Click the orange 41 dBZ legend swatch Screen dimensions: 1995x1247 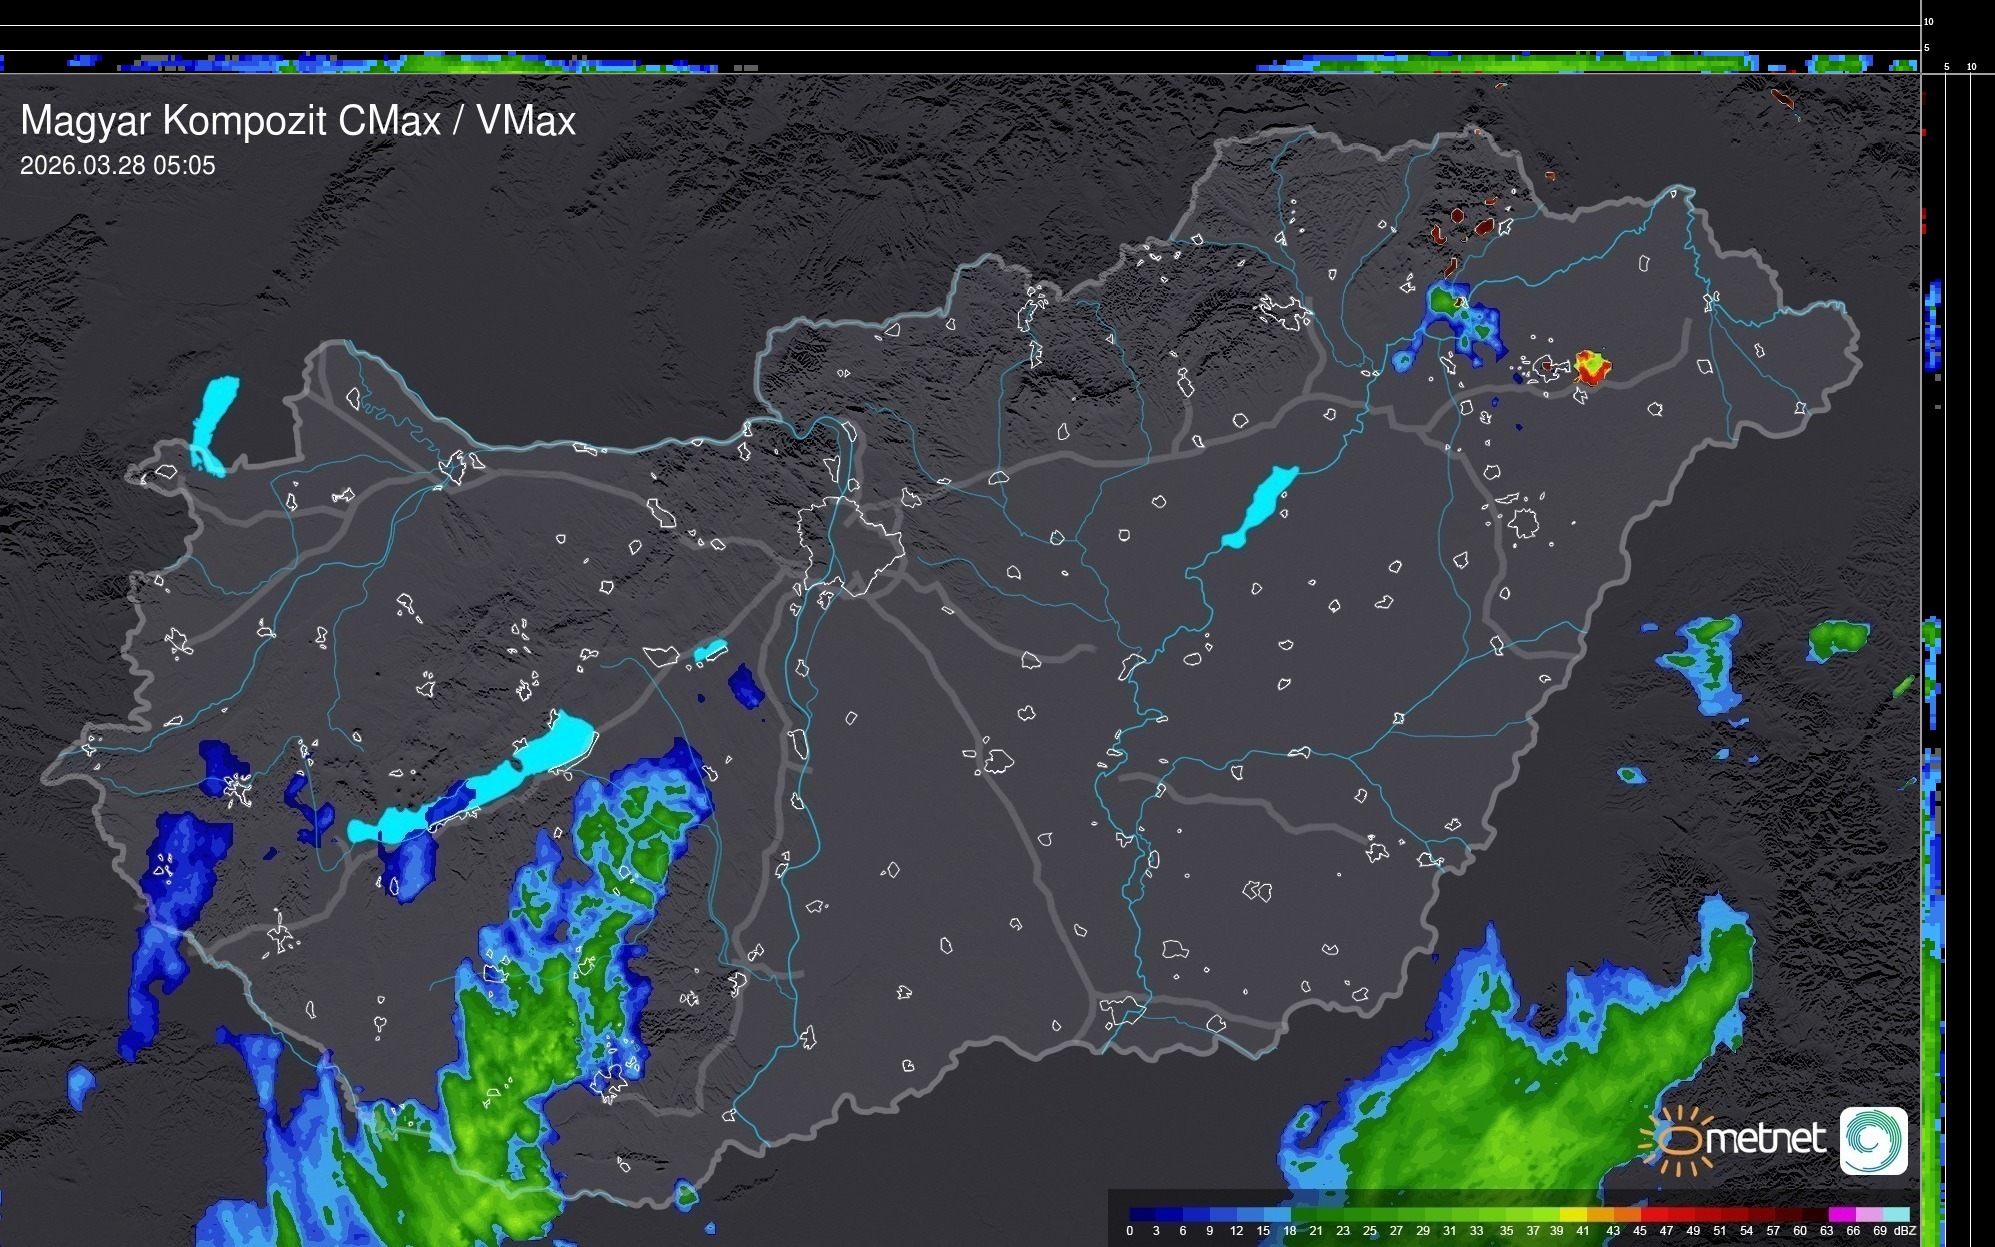pyautogui.click(x=1600, y=1214)
